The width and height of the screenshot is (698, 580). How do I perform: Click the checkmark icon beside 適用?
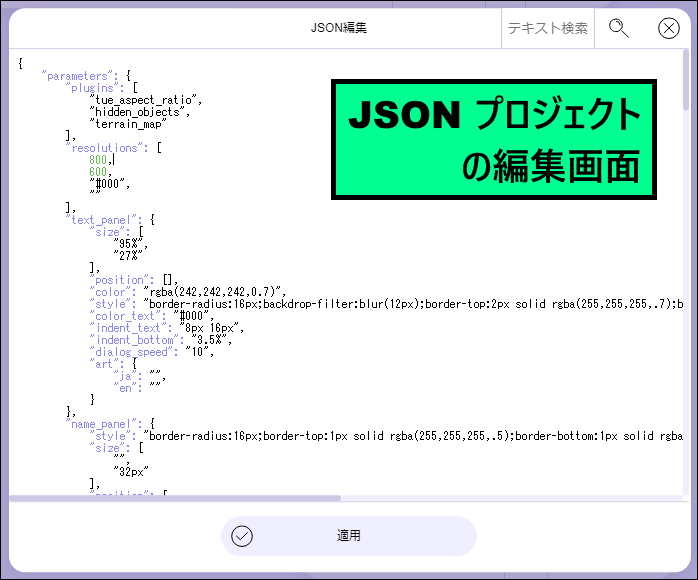242,536
